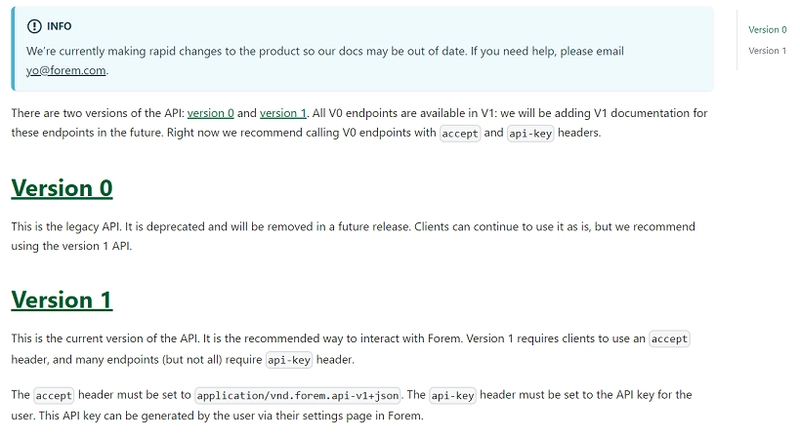Click the application/vnd.forem.api-v1+json code snippet

pos(298,396)
